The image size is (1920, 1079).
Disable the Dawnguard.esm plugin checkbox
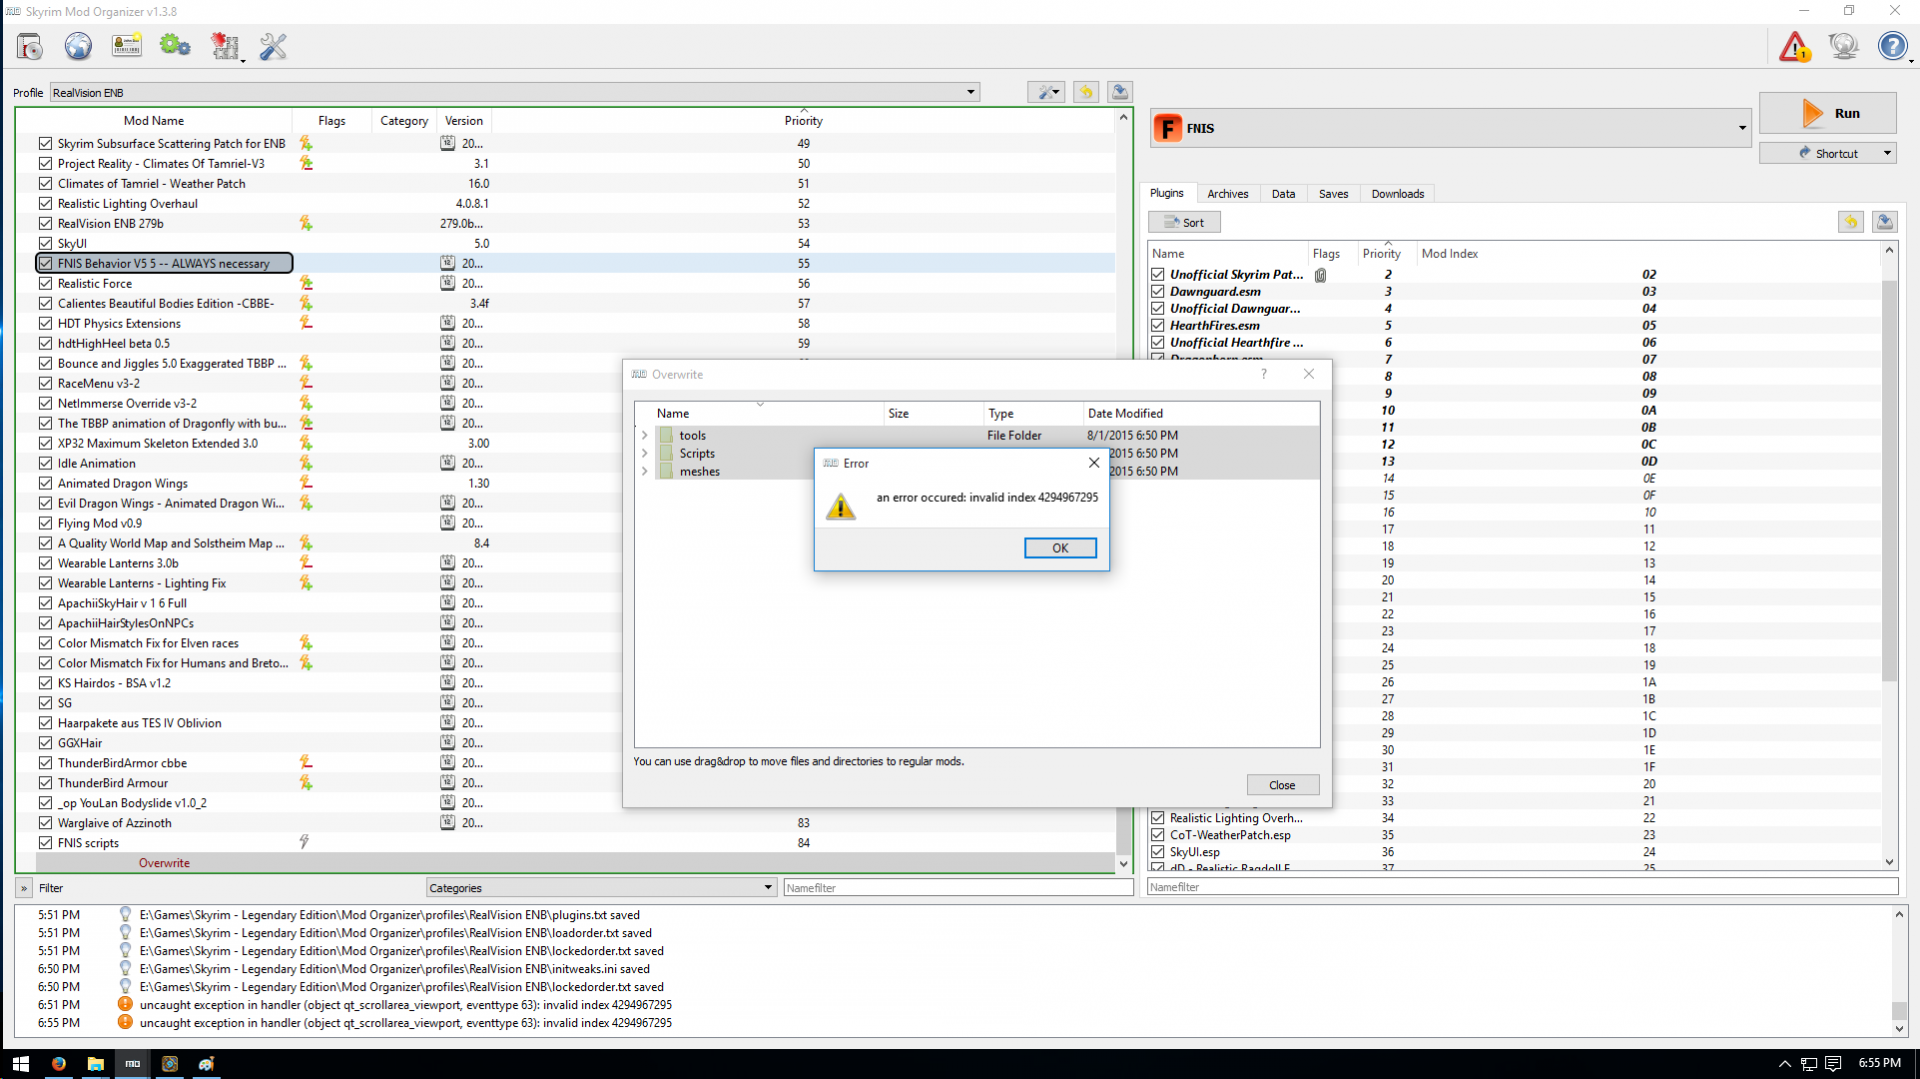point(1157,291)
